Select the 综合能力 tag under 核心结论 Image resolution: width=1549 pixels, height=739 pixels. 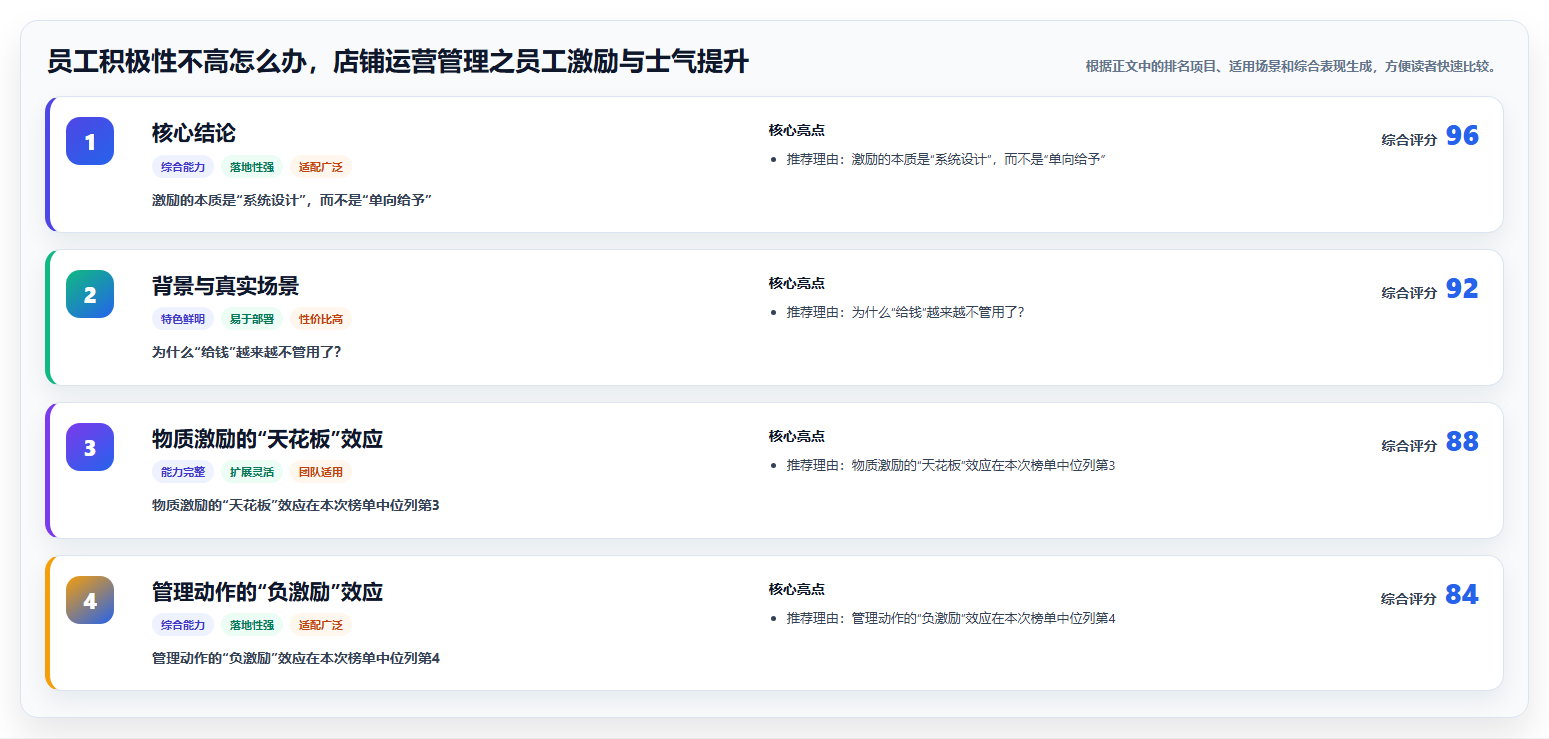point(183,167)
